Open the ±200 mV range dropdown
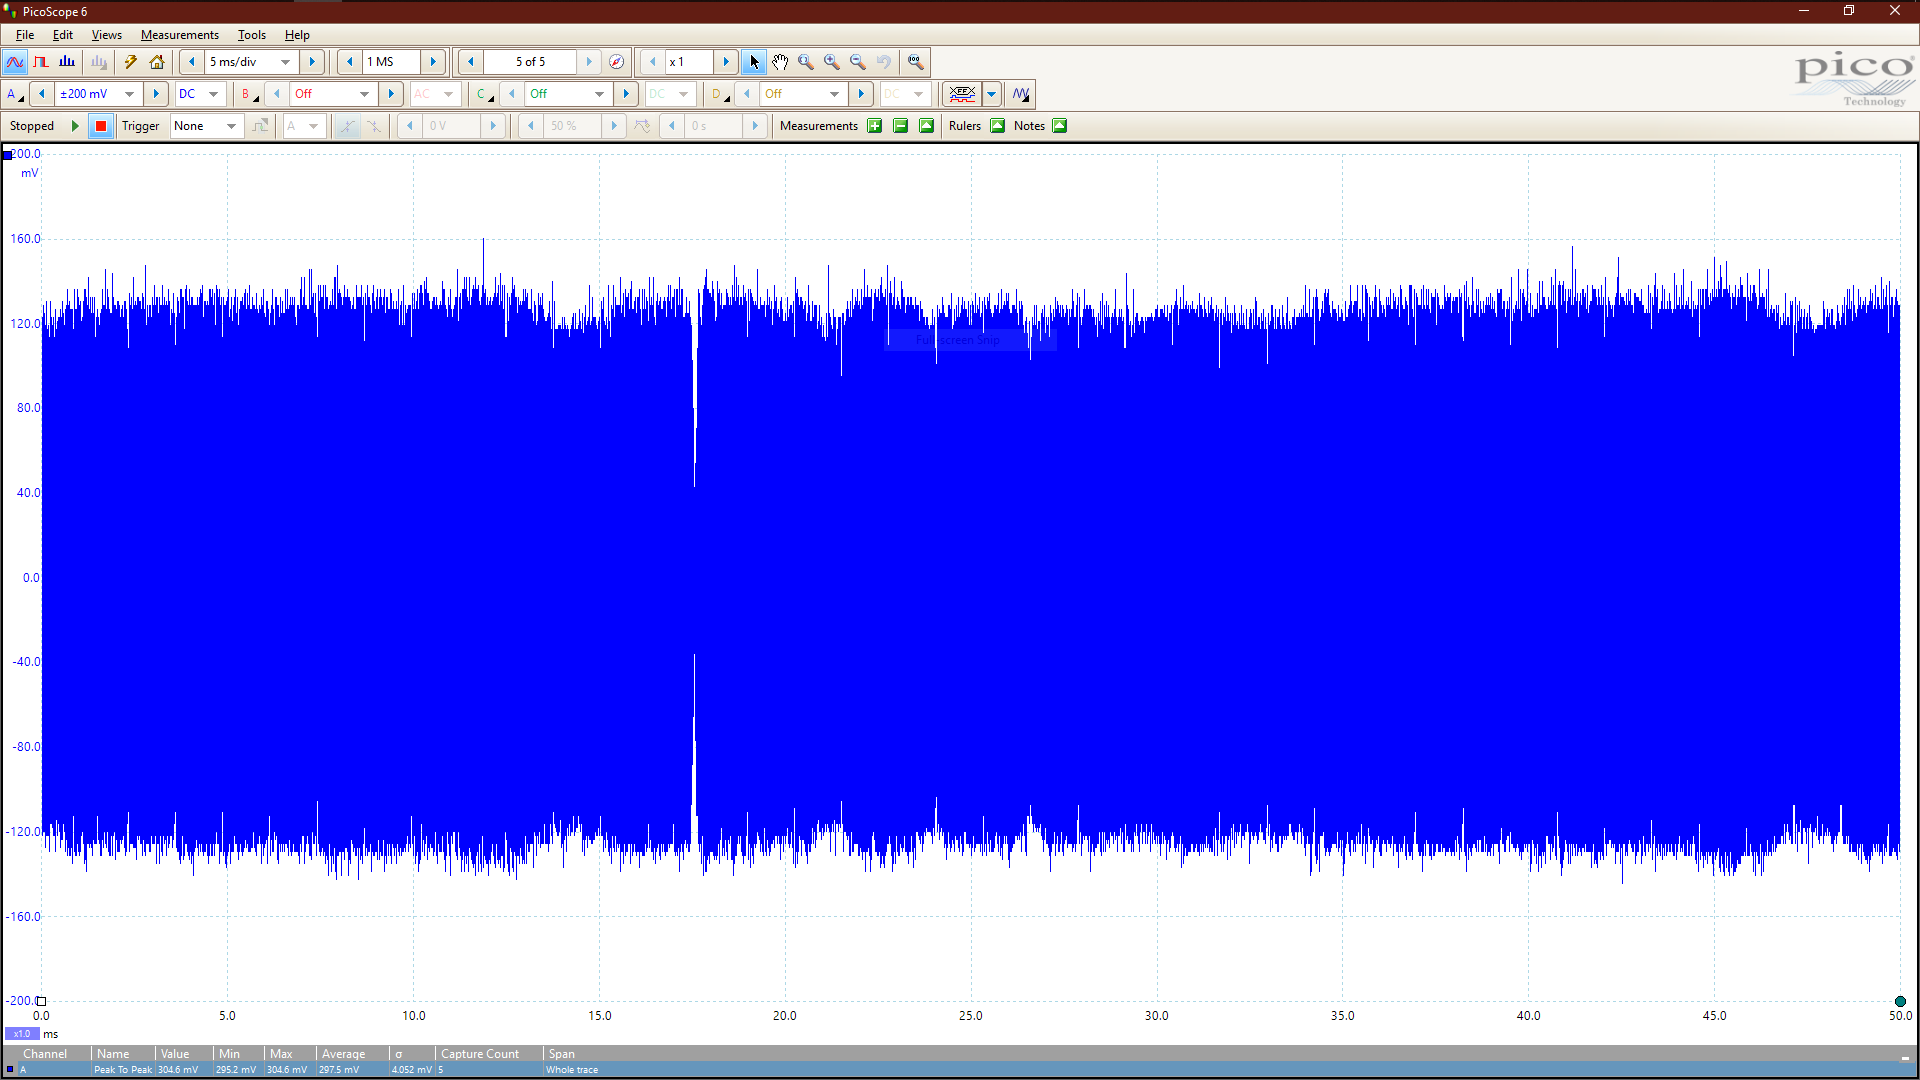 click(129, 94)
